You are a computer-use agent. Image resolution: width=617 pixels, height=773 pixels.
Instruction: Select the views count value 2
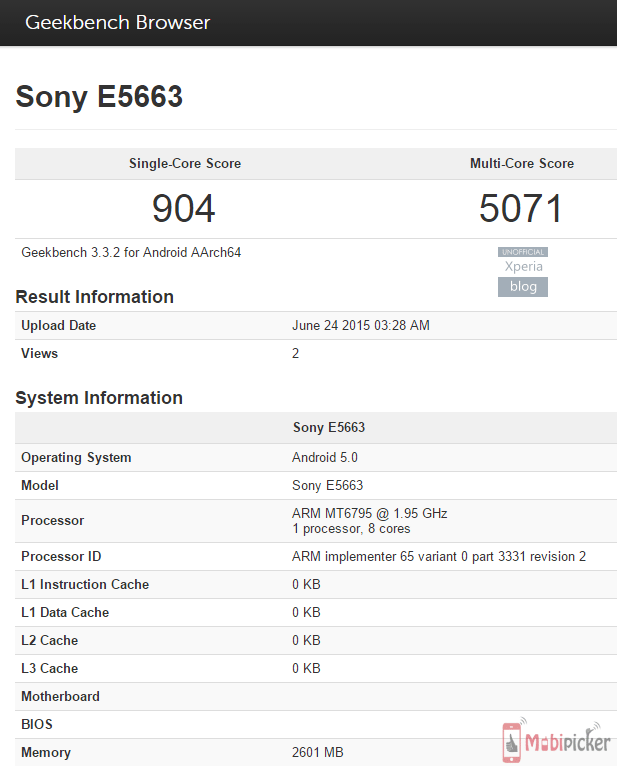coord(296,353)
